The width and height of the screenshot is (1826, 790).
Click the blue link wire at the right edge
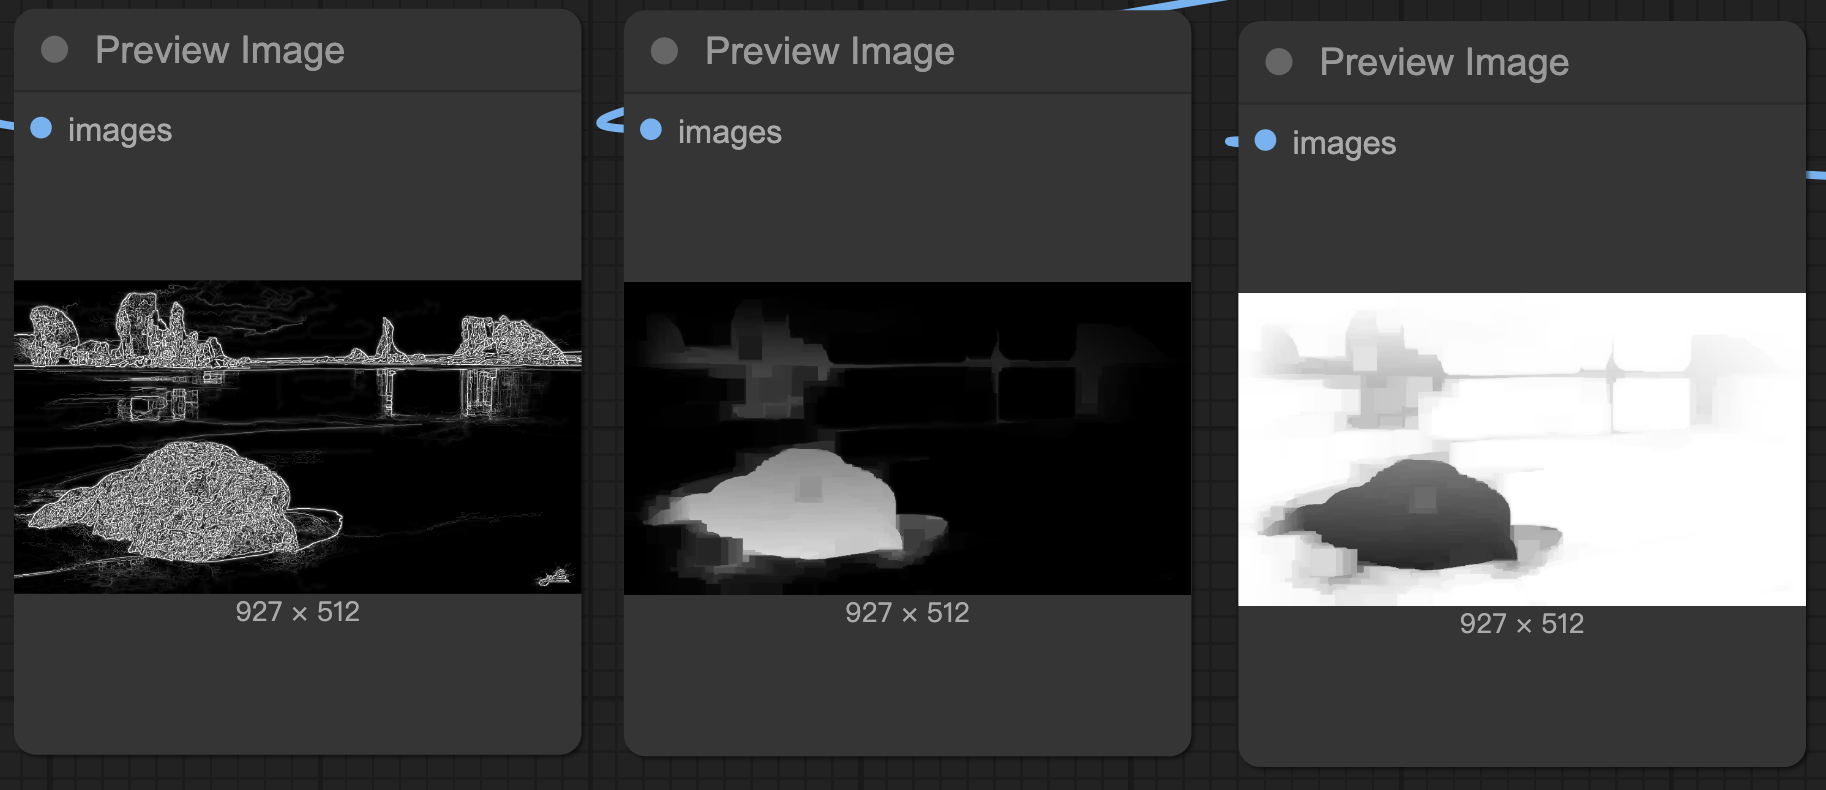pos(1816,175)
